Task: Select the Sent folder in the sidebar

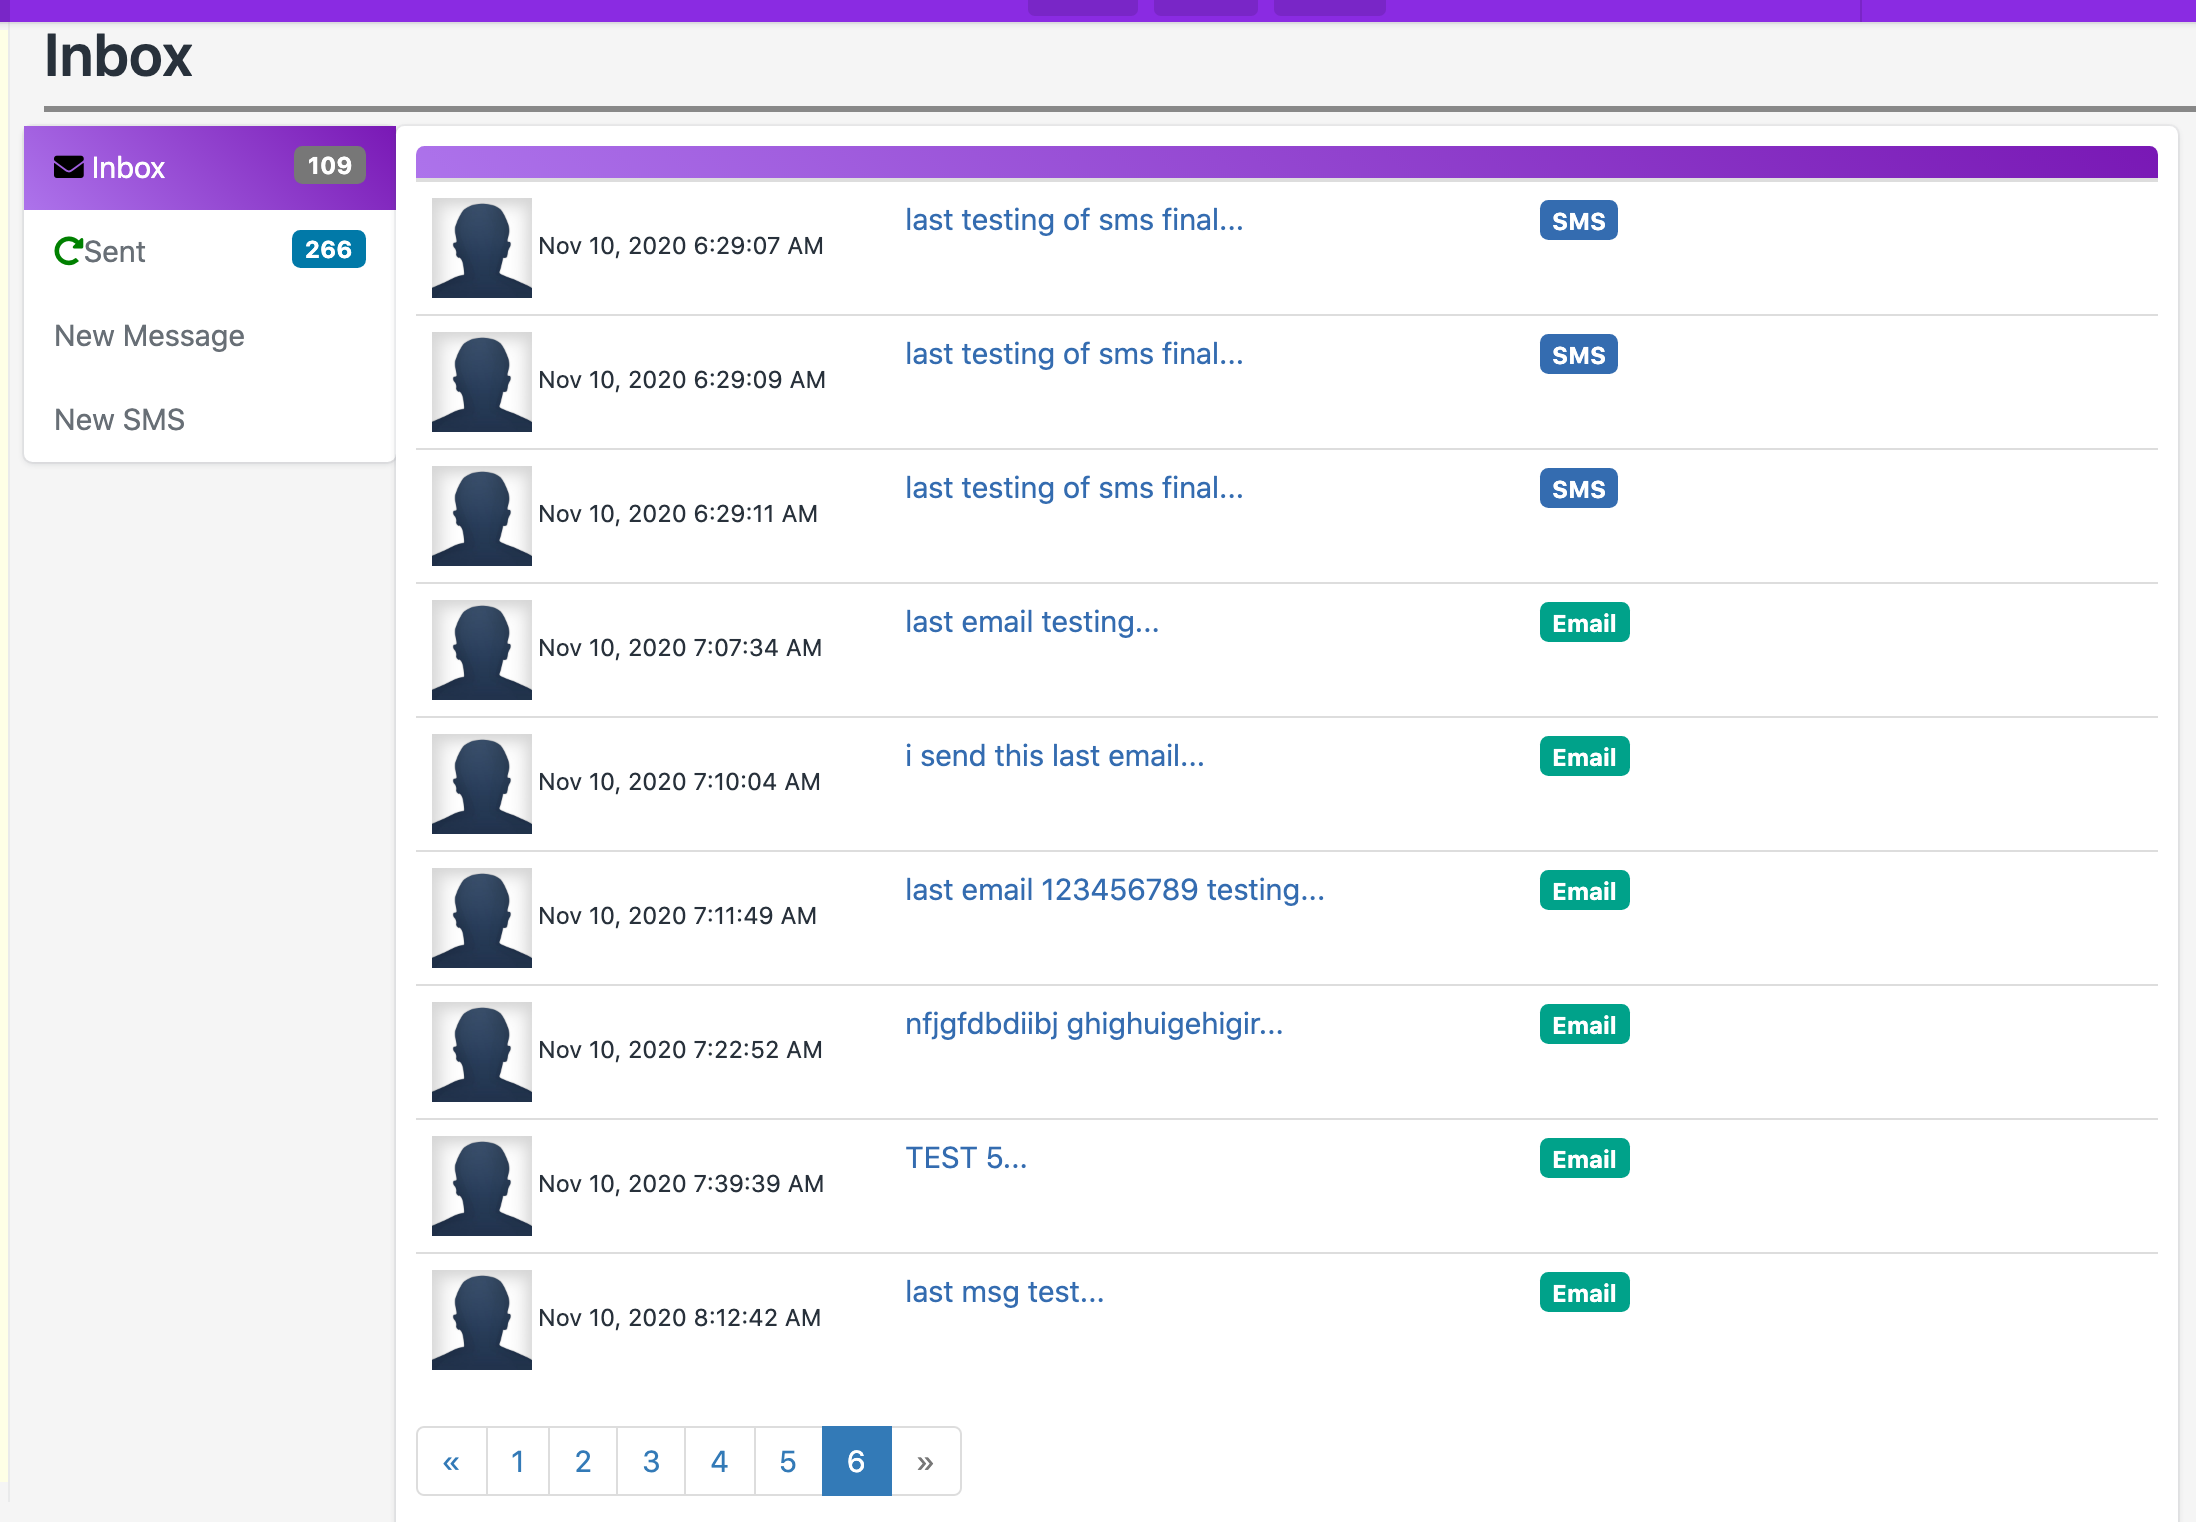Action: click(x=115, y=252)
